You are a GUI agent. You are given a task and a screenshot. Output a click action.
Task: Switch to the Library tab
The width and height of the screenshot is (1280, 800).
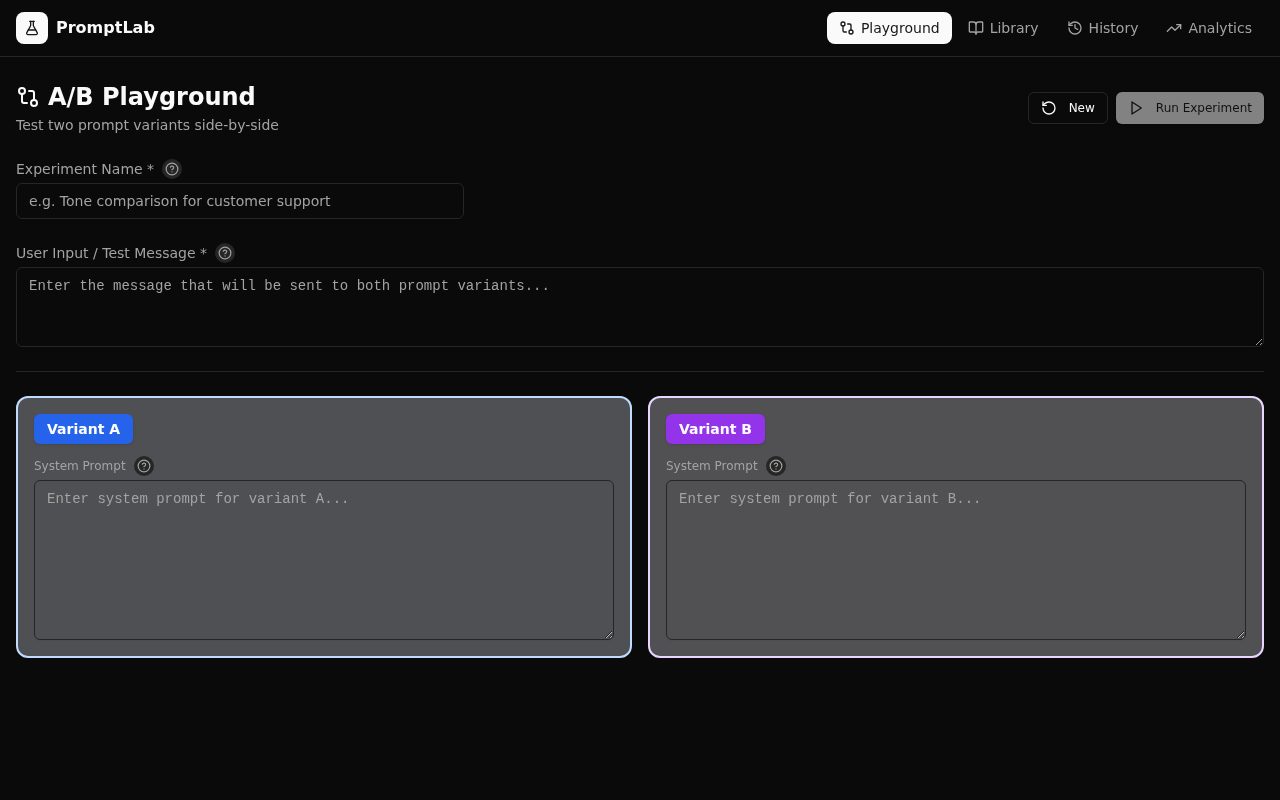point(1003,28)
